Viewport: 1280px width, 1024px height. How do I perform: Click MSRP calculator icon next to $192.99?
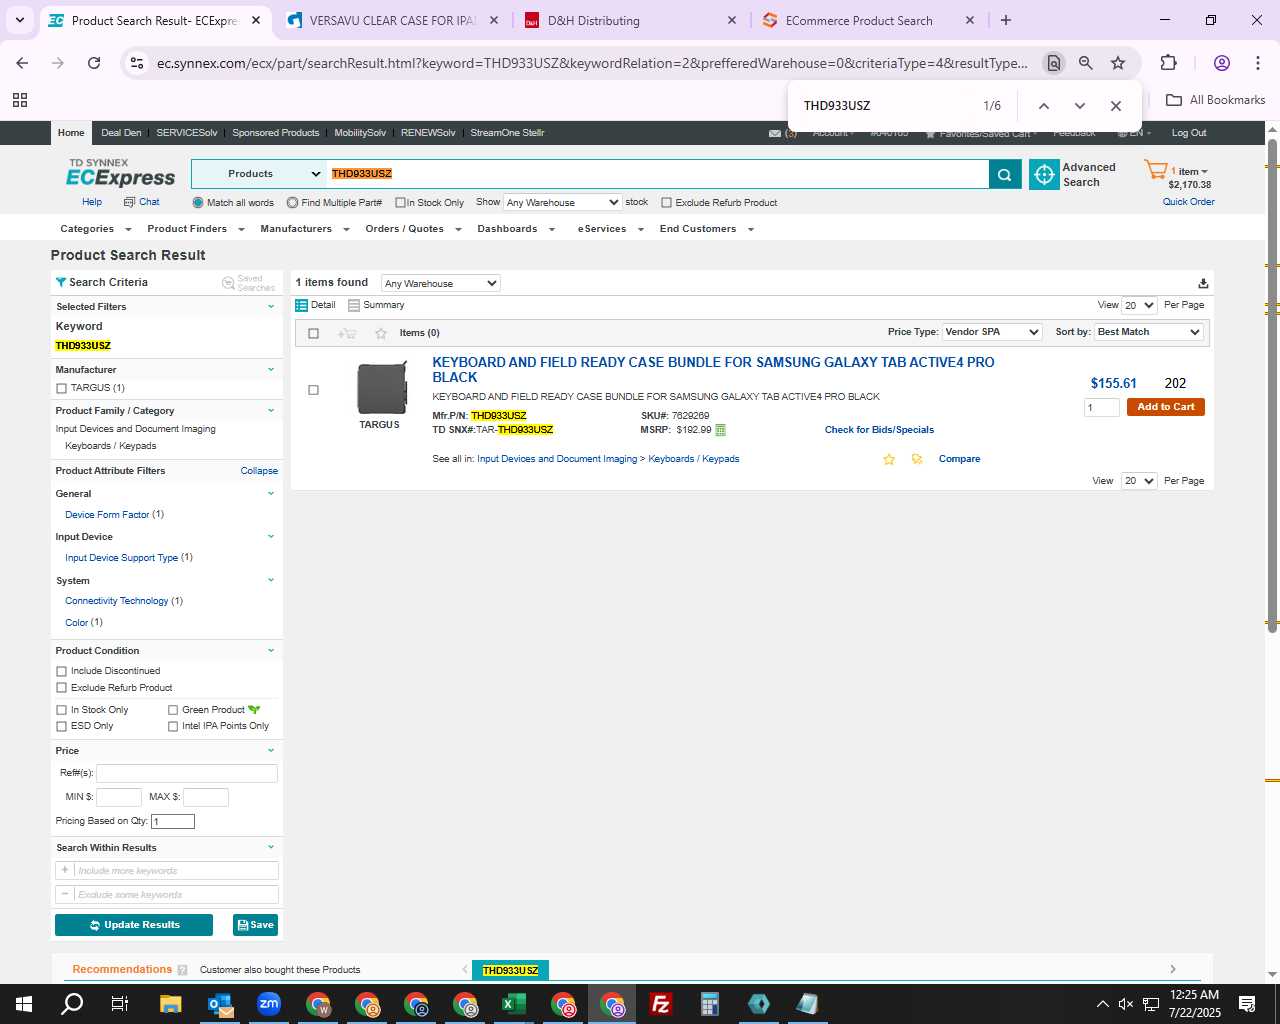(720, 430)
